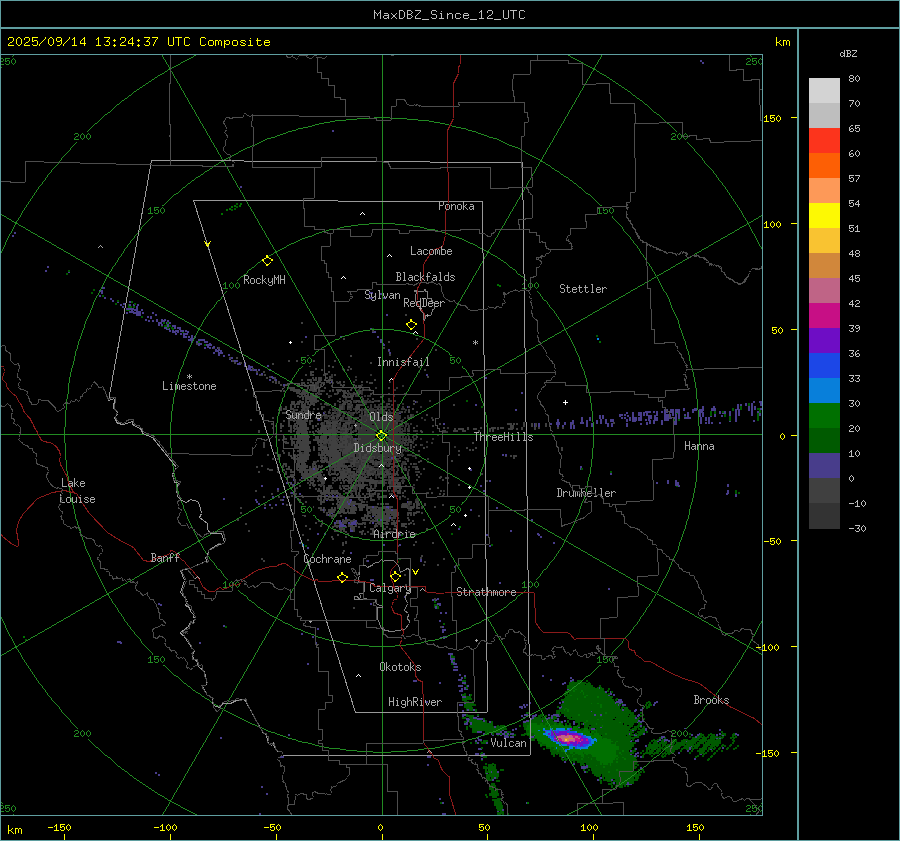Screen dimensions: 900x841
Task: Click the ThreeHills label
Action: click(x=503, y=437)
